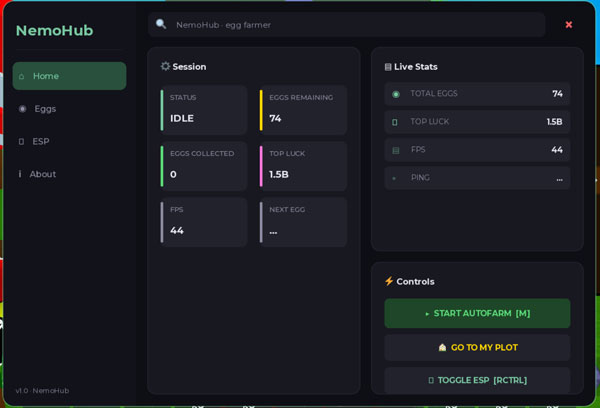Click the Eggs circle icon in sidebar
The image size is (600, 408).
point(23,109)
